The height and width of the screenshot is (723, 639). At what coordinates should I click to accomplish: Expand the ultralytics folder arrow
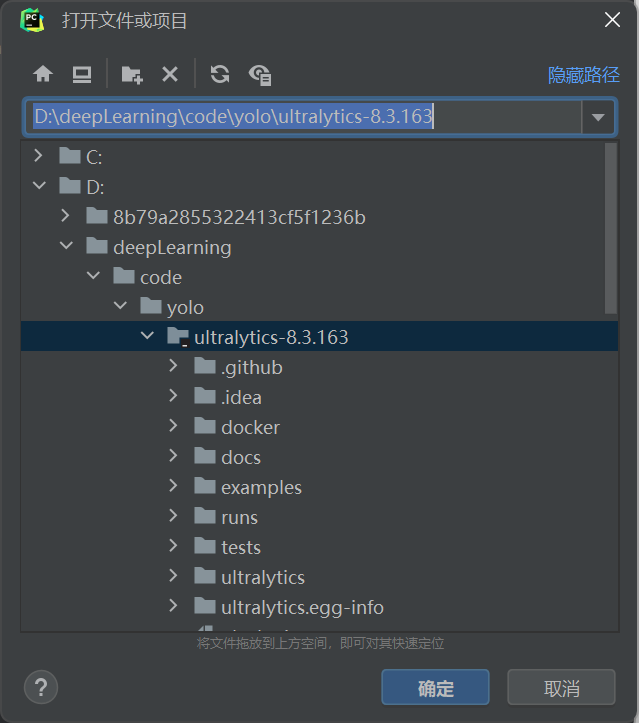point(173,575)
